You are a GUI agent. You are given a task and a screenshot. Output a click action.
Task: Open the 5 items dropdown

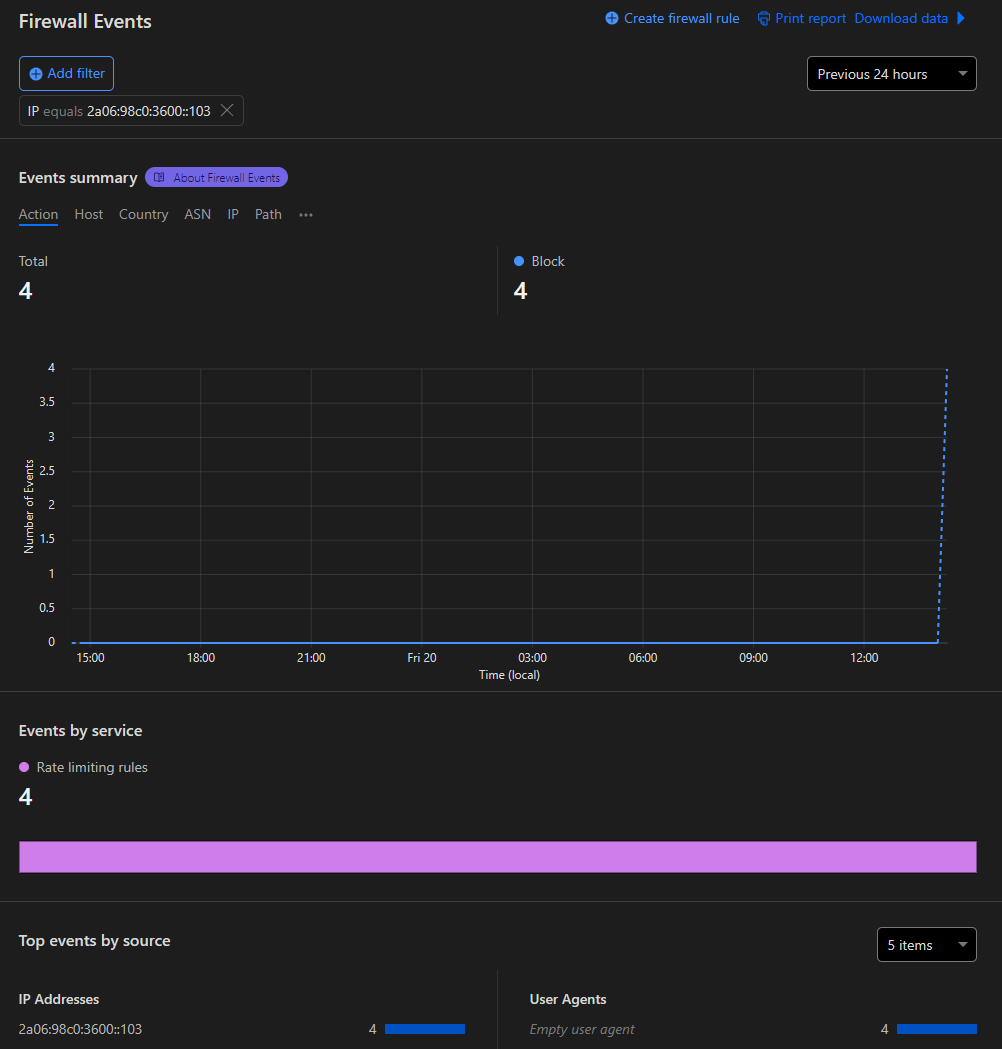(925, 944)
